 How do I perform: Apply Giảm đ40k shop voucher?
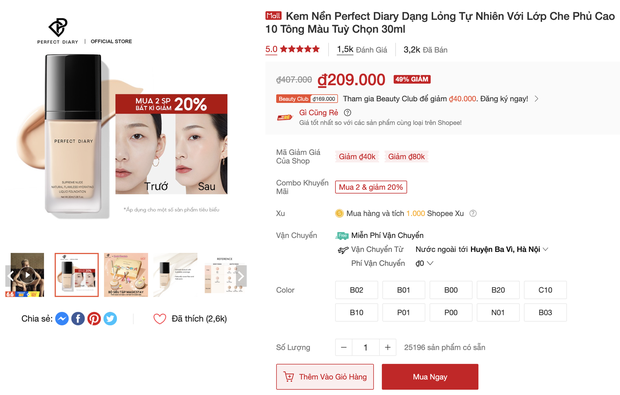357,157
